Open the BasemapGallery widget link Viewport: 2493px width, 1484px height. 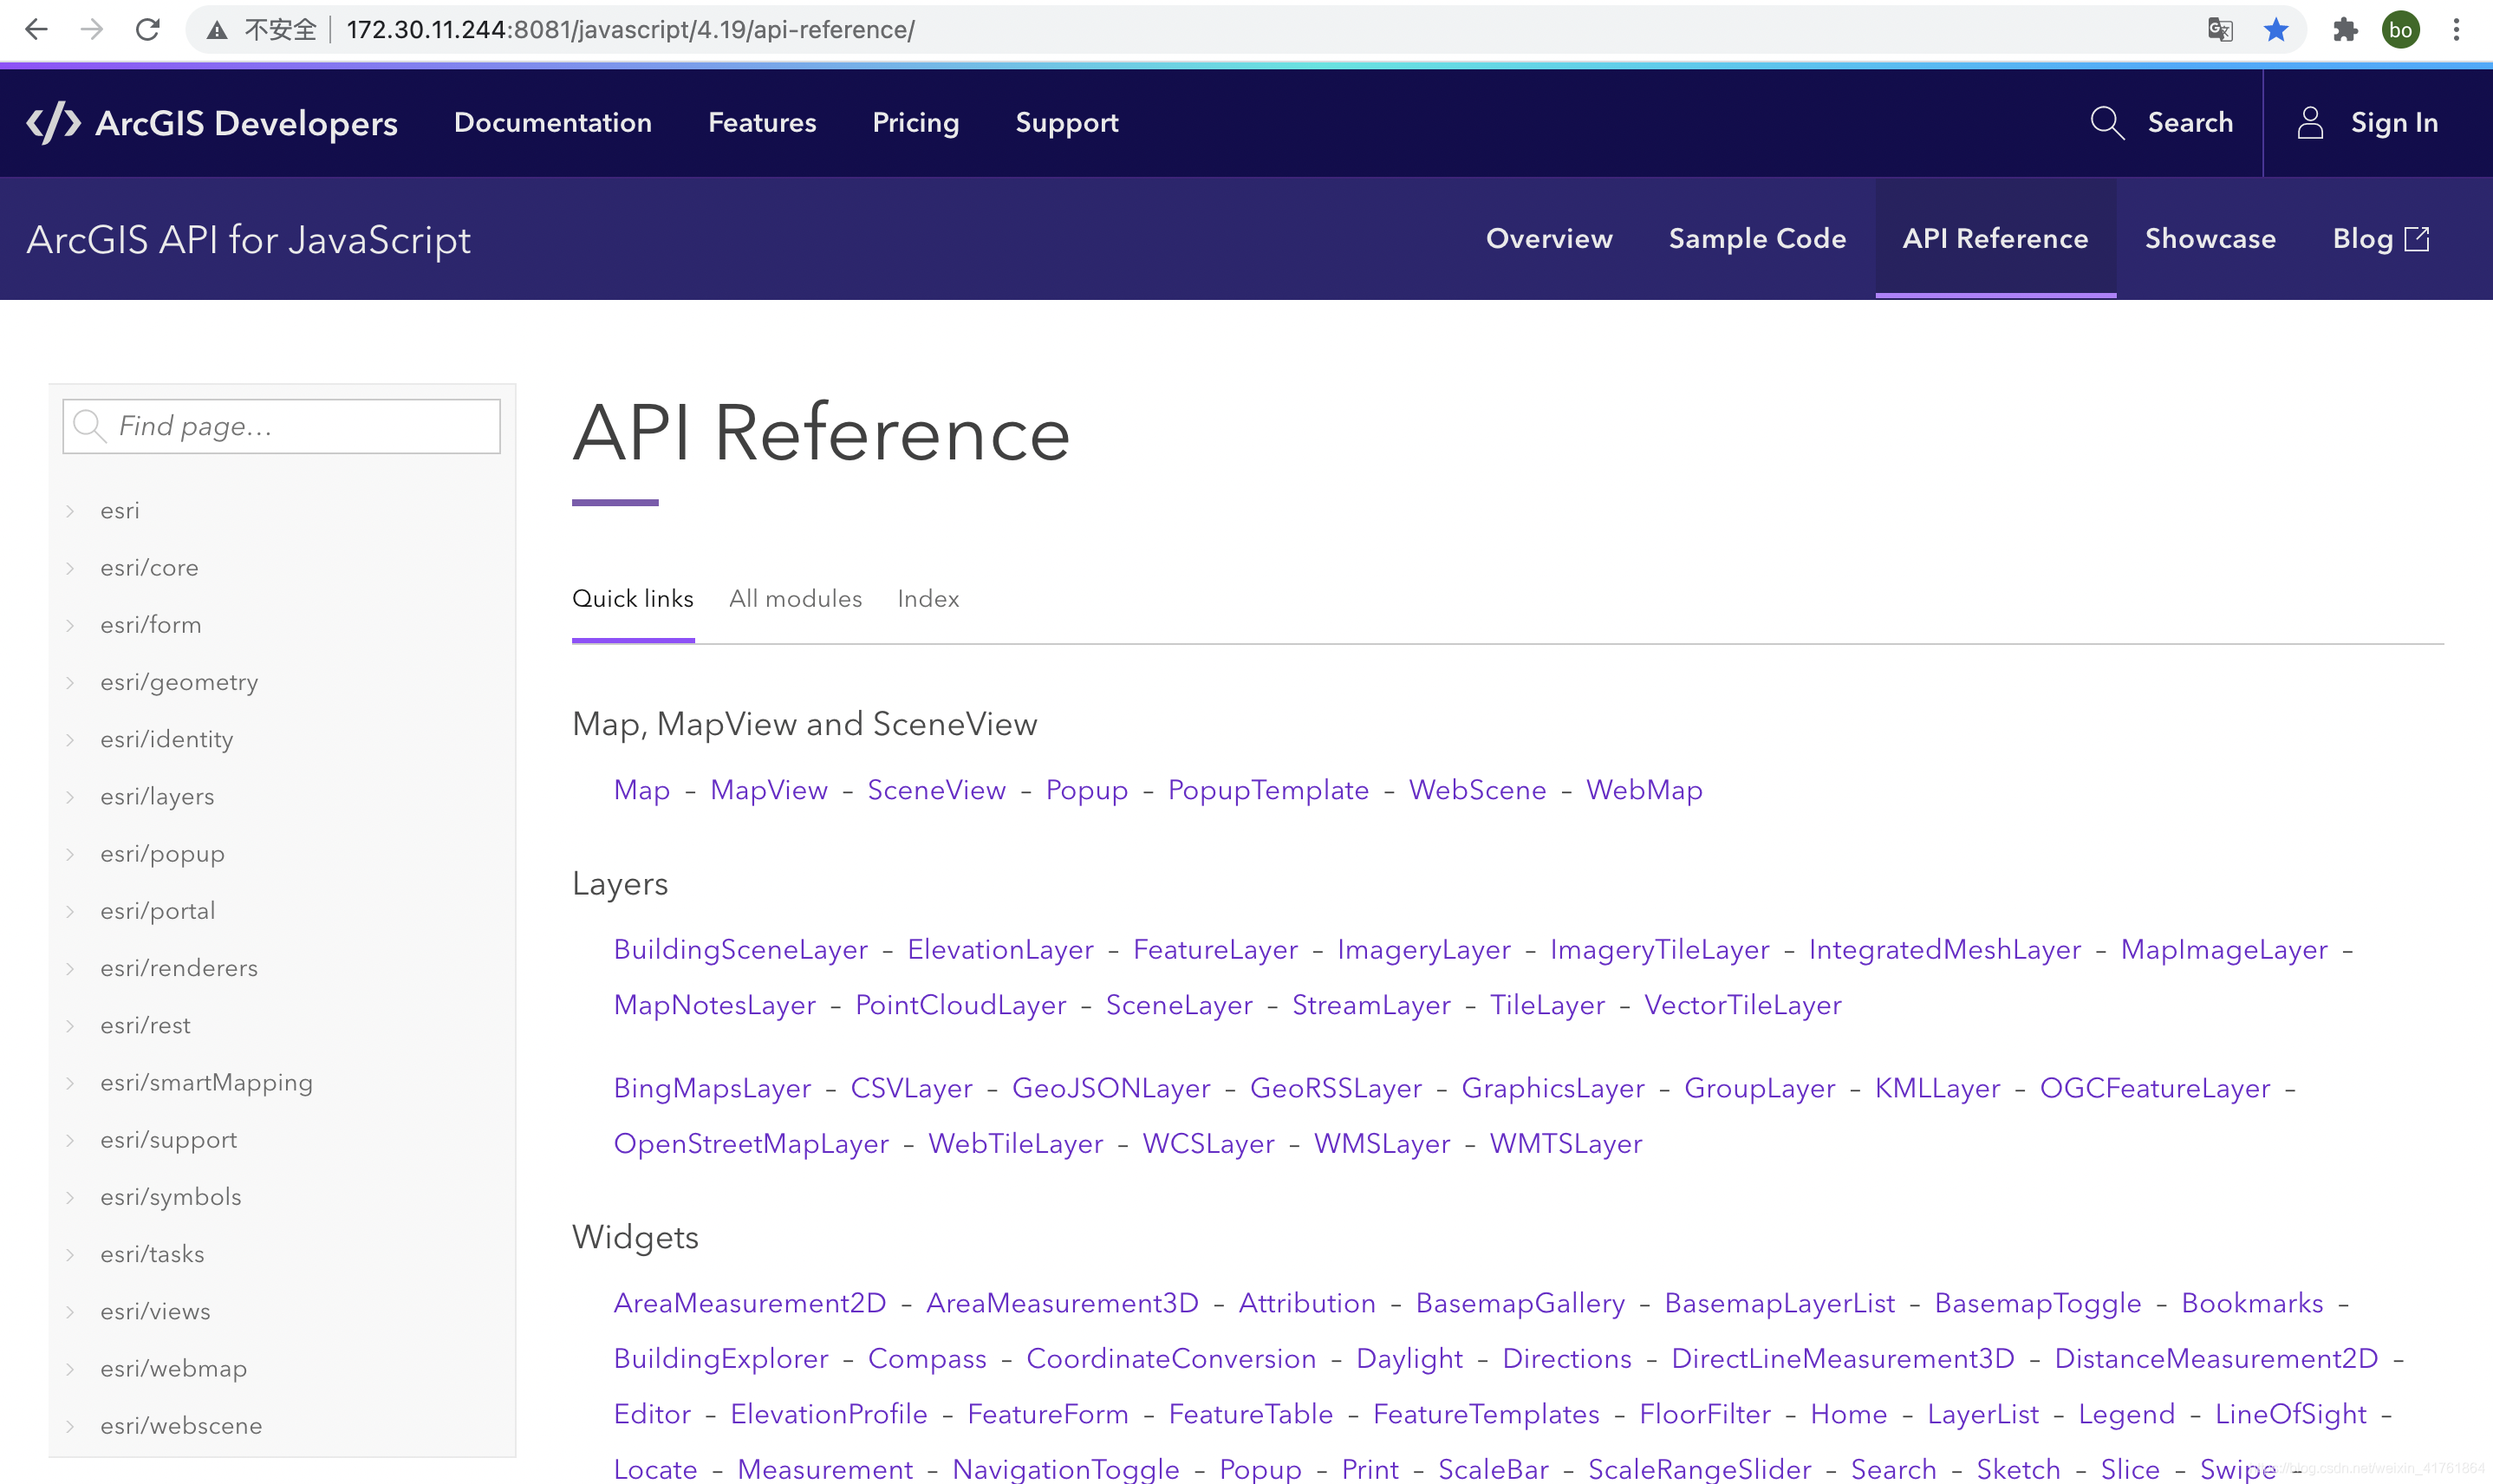(1520, 1303)
